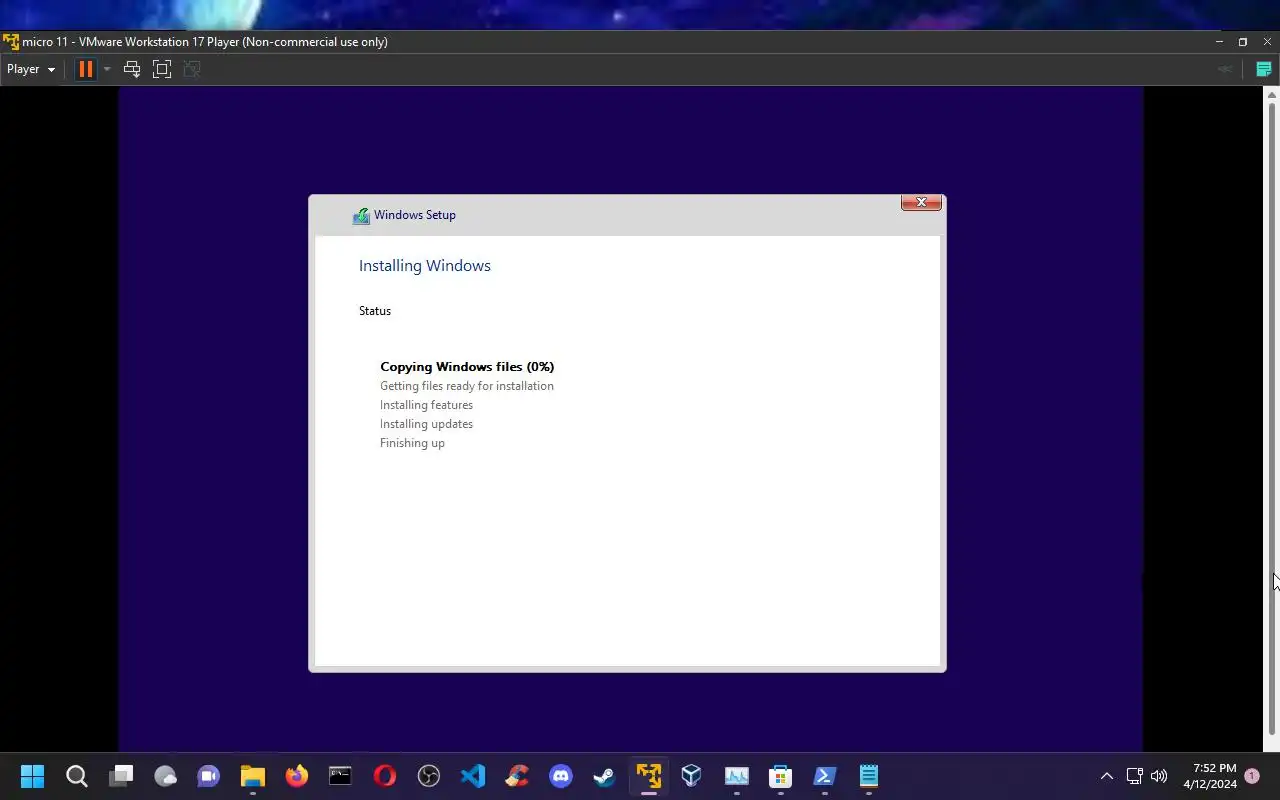Restore down the VMware Player window

[1243, 42]
